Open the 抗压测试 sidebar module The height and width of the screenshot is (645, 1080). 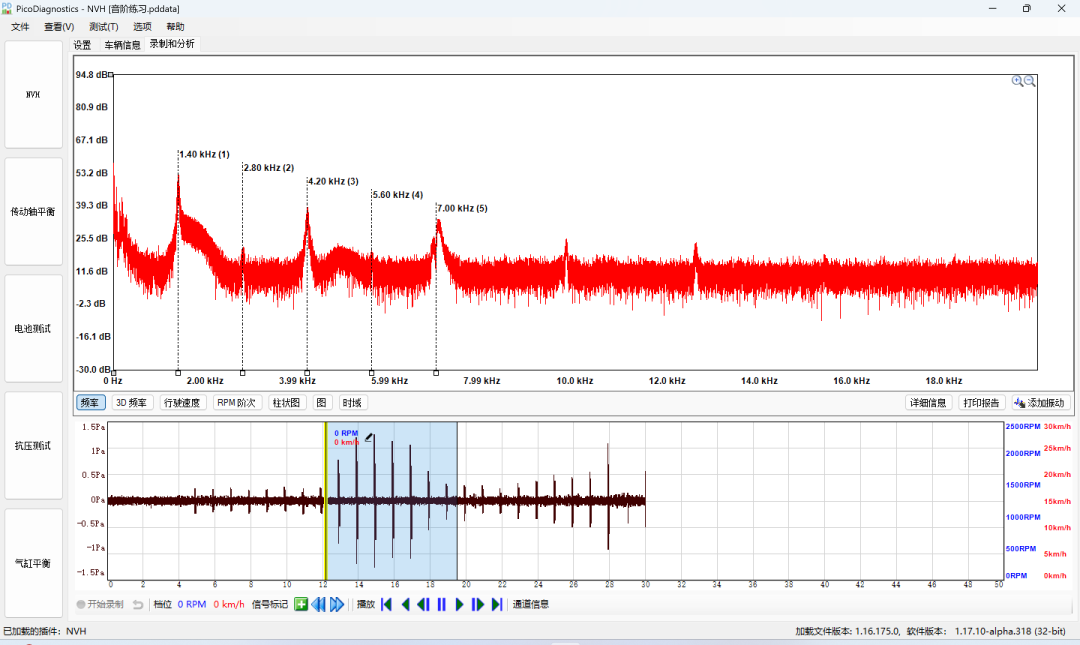pyautogui.click(x=34, y=446)
